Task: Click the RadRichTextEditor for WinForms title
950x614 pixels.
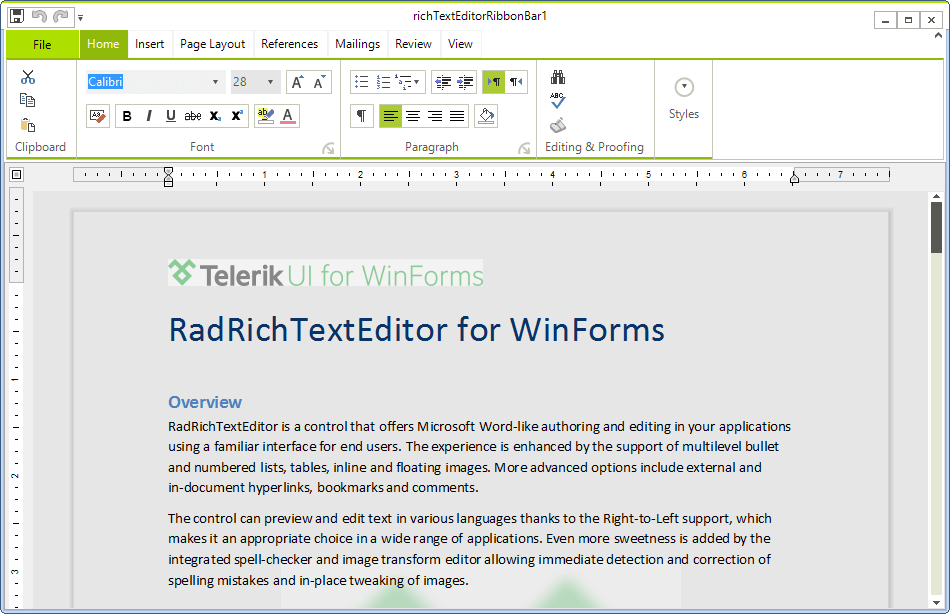Action: 417,330
